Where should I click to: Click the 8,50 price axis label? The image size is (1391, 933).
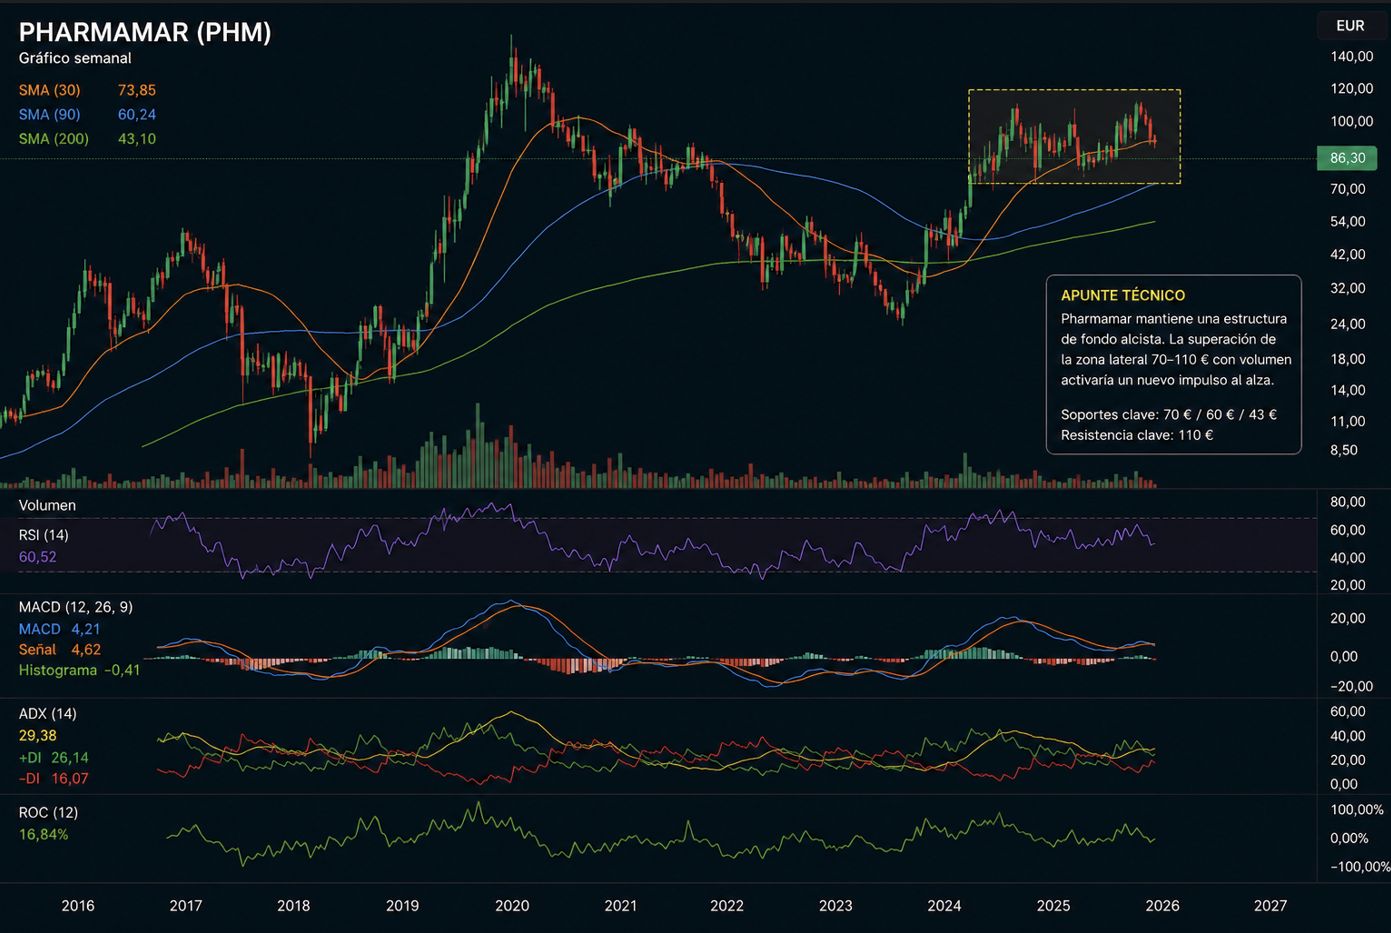point(1344,450)
